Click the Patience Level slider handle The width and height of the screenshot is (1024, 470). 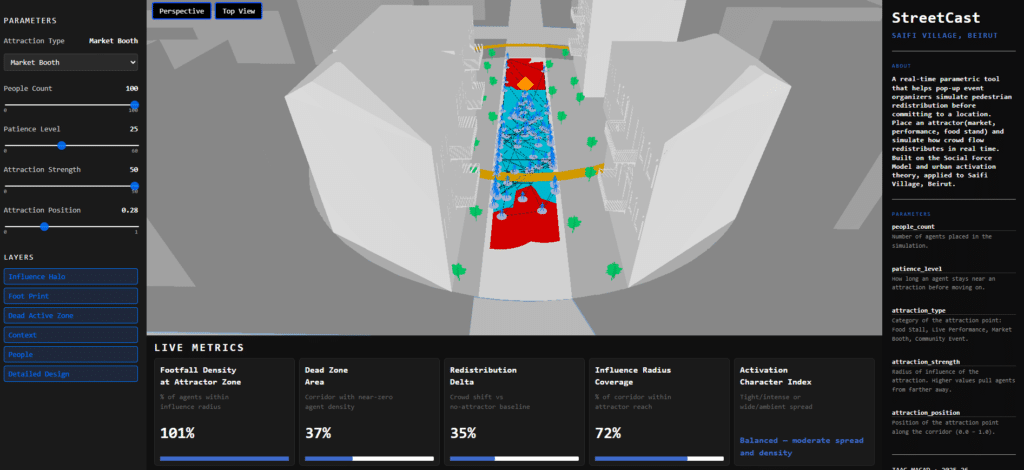click(x=61, y=145)
